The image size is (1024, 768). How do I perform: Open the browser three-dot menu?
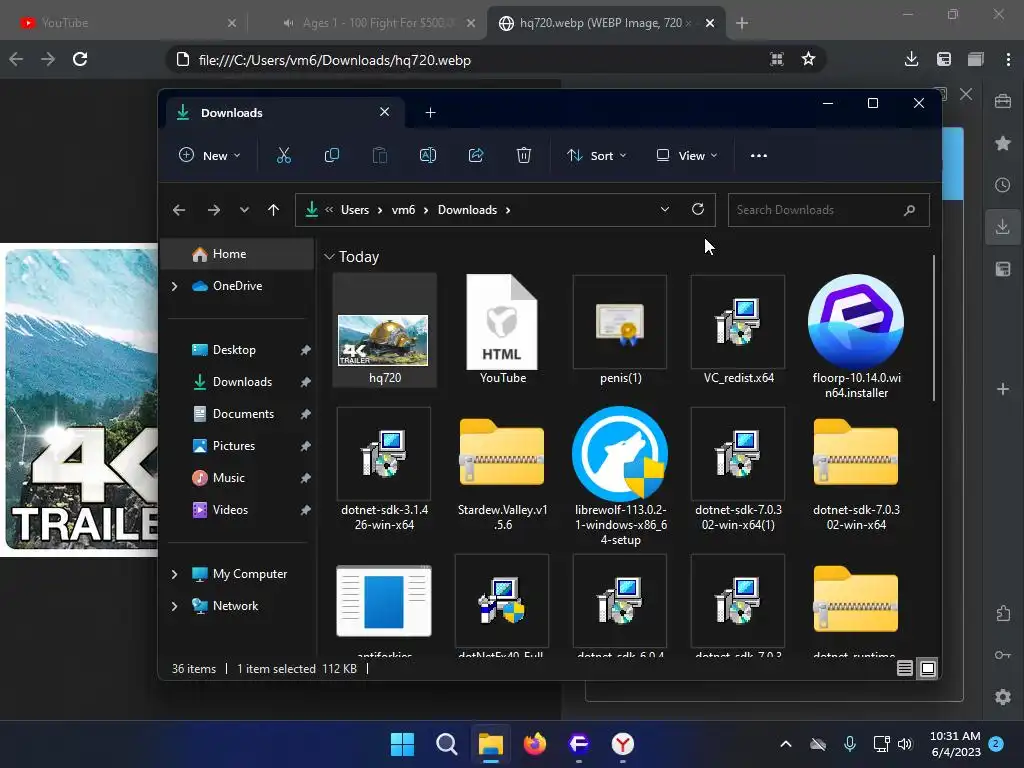click(1008, 59)
